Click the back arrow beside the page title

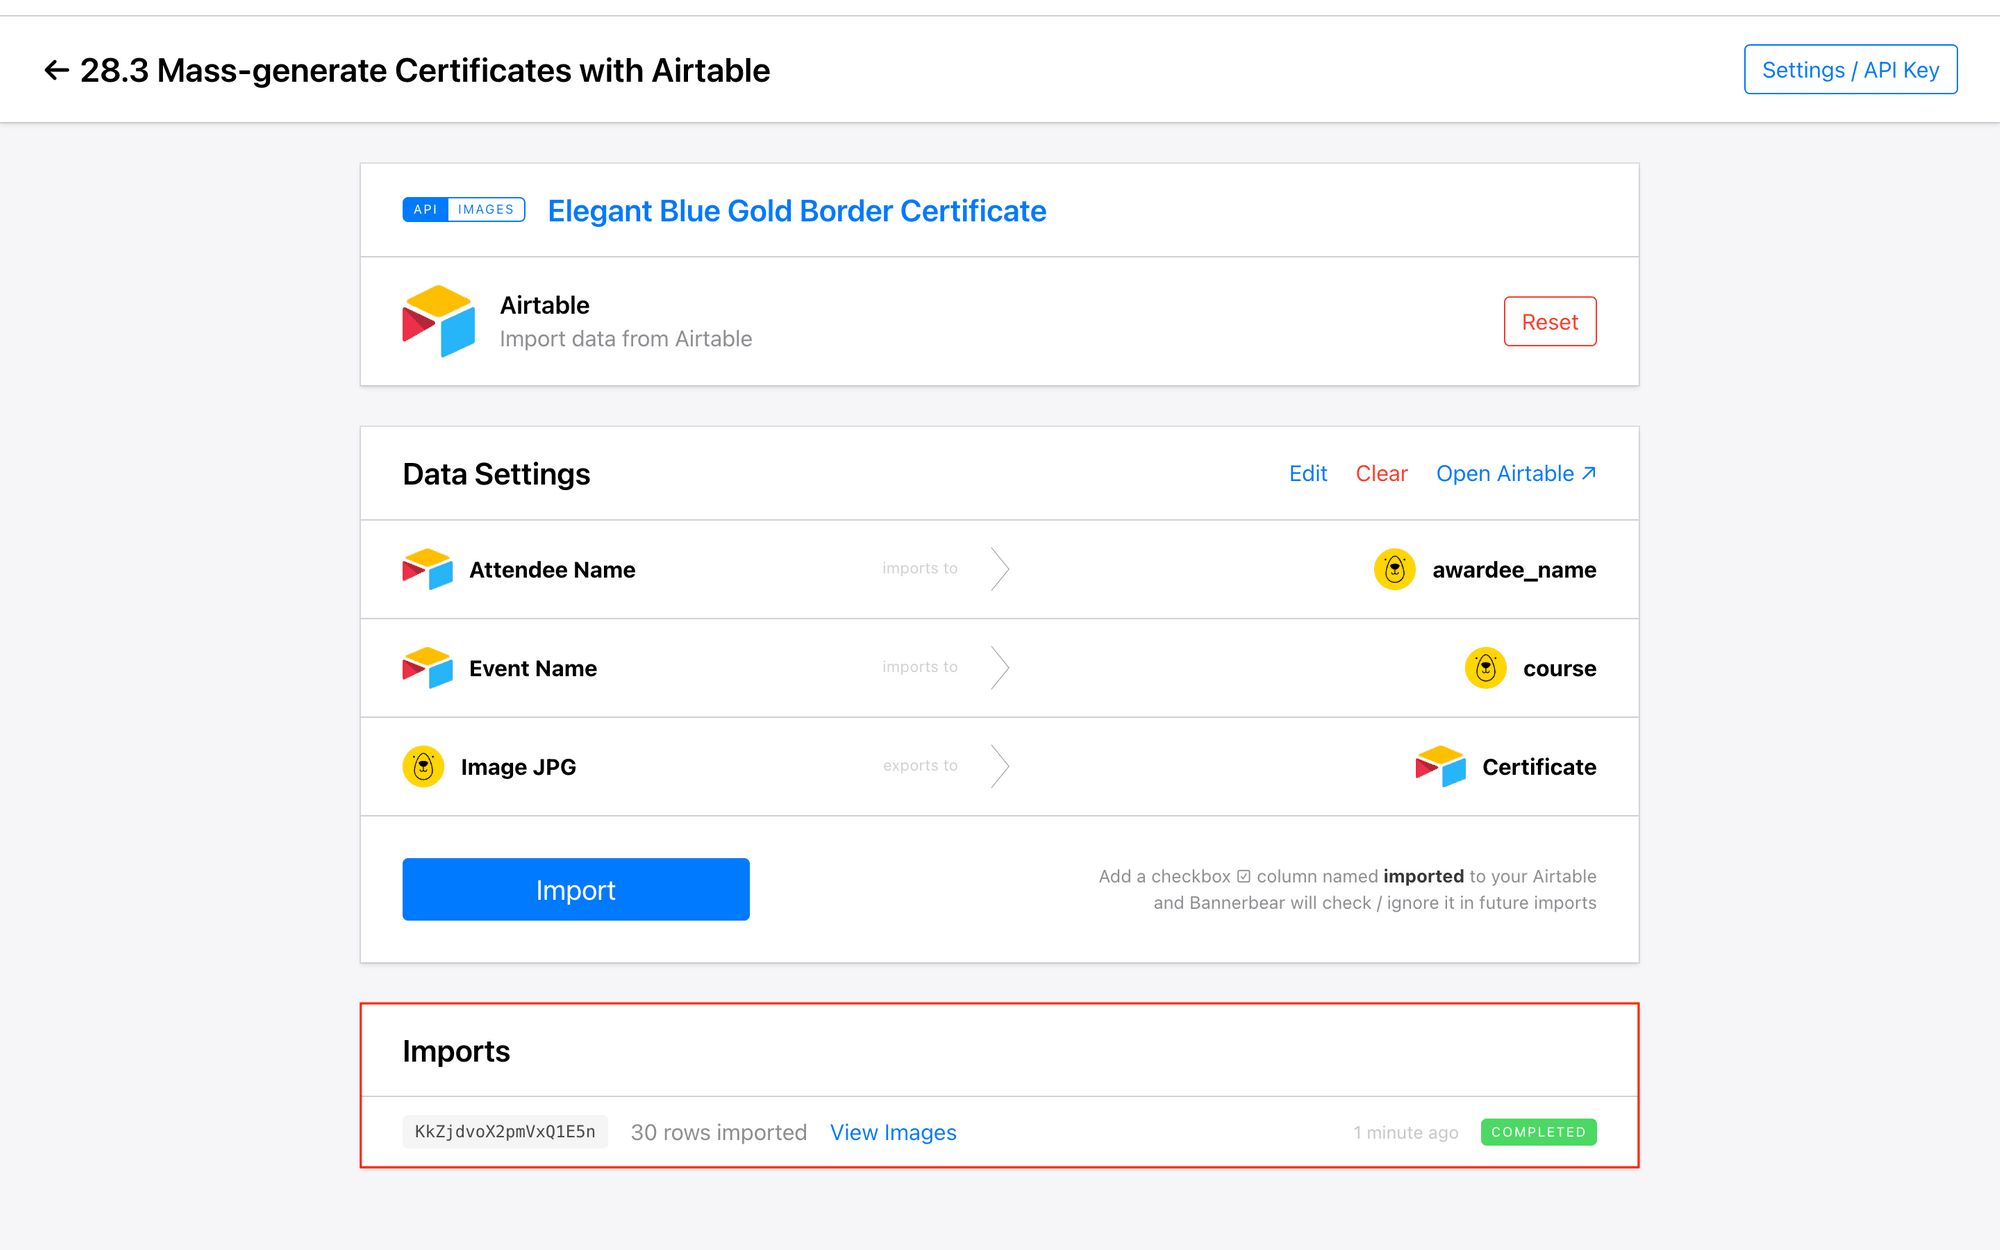pos(57,70)
